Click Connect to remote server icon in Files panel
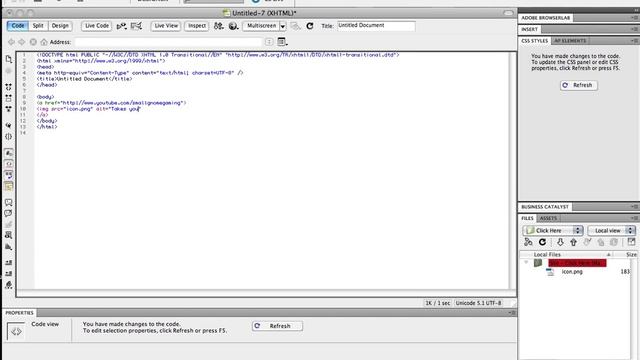Image resolution: width=640 pixels, height=360 pixels. tap(528, 242)
